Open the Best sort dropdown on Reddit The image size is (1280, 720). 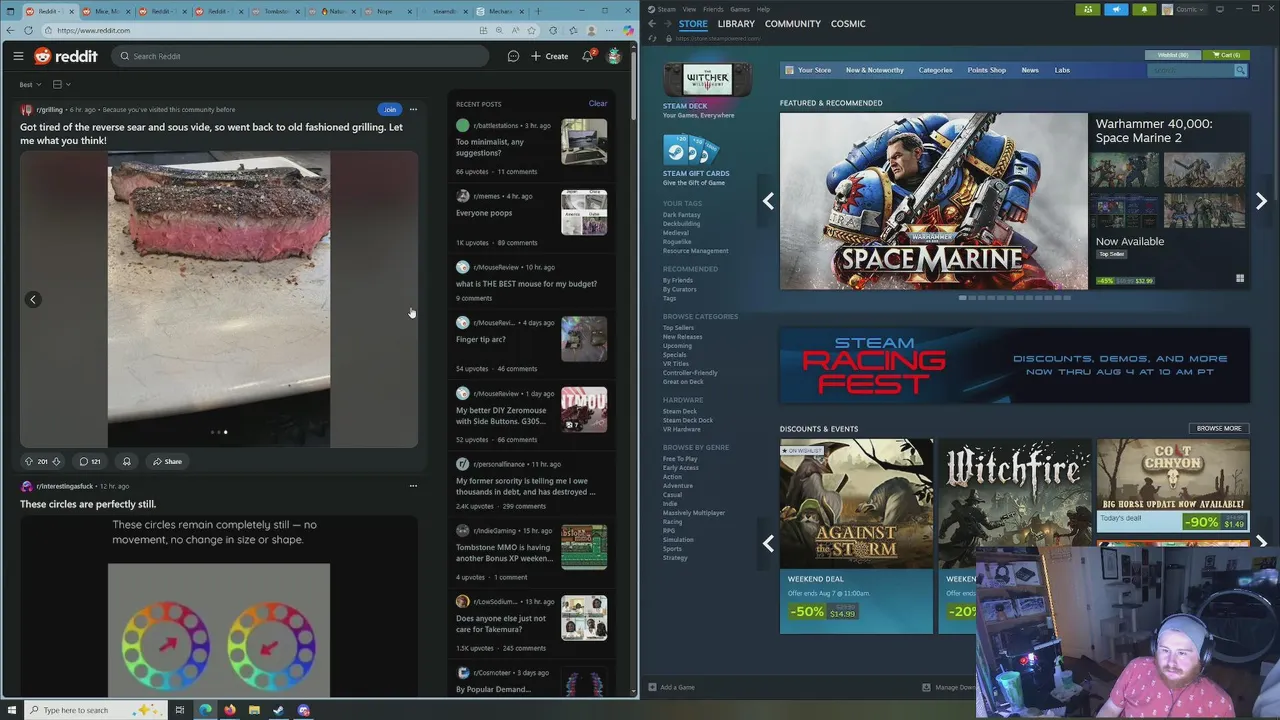click(31, 84)
